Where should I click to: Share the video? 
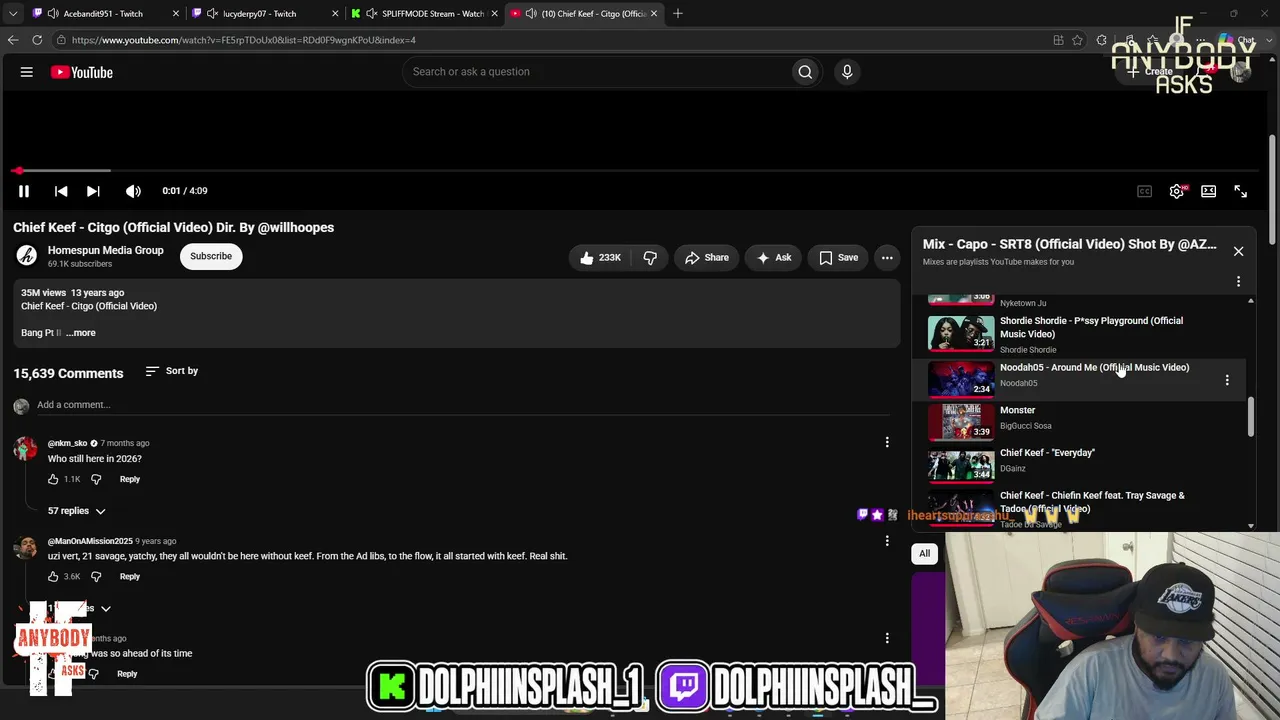[706, 258]
